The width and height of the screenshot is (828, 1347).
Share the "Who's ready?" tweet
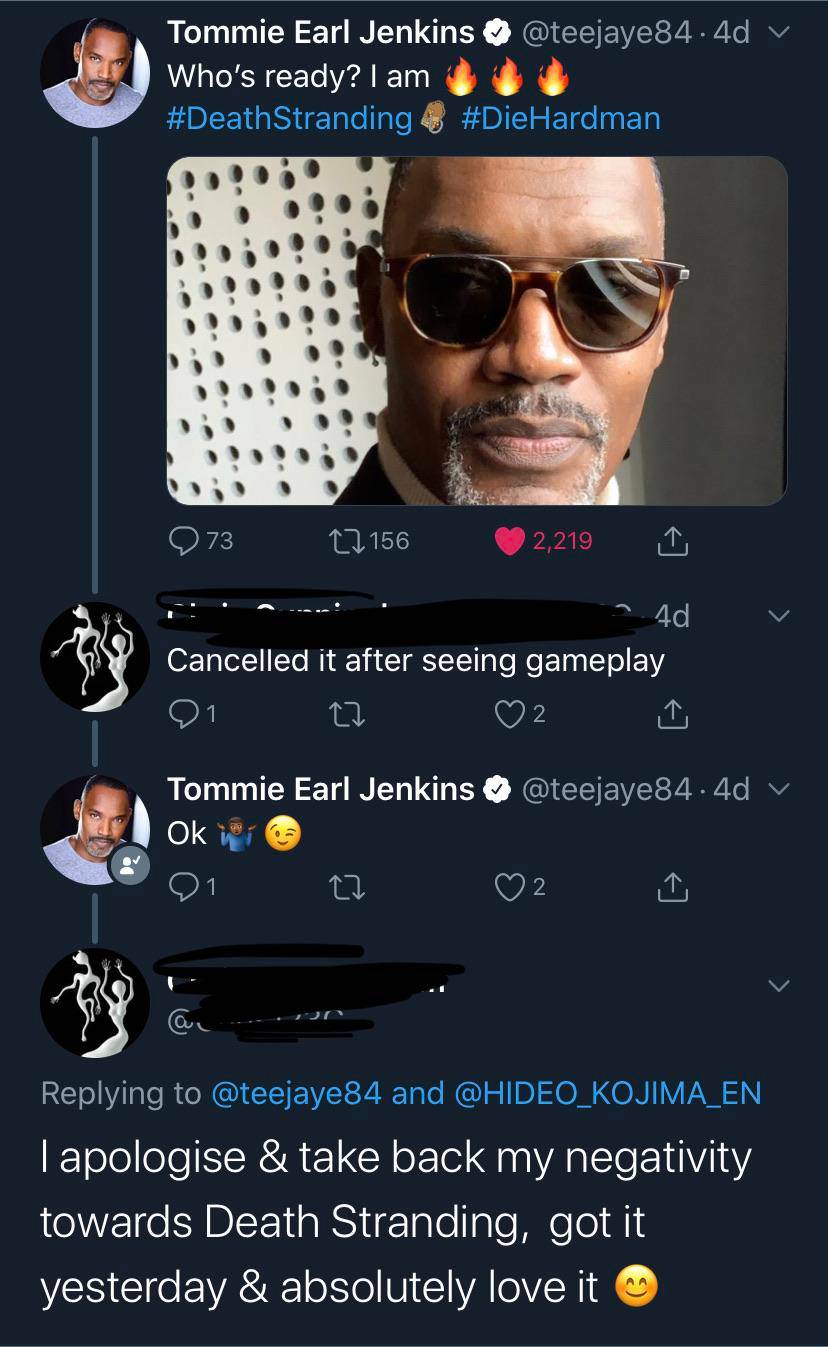click(674, 541)
